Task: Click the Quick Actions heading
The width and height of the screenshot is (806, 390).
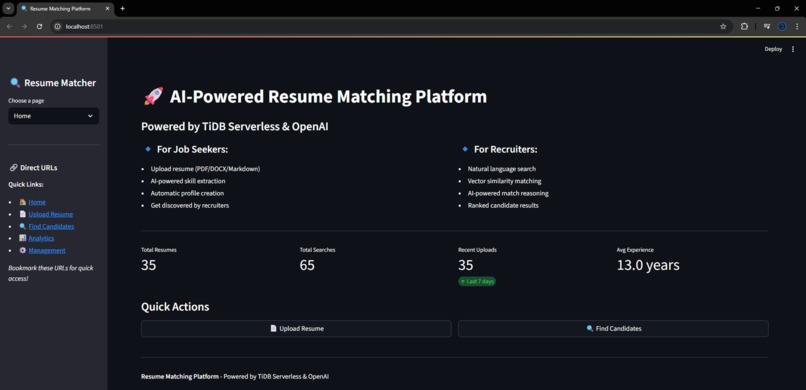Action: pyautogui.click(x=175, y=307)
